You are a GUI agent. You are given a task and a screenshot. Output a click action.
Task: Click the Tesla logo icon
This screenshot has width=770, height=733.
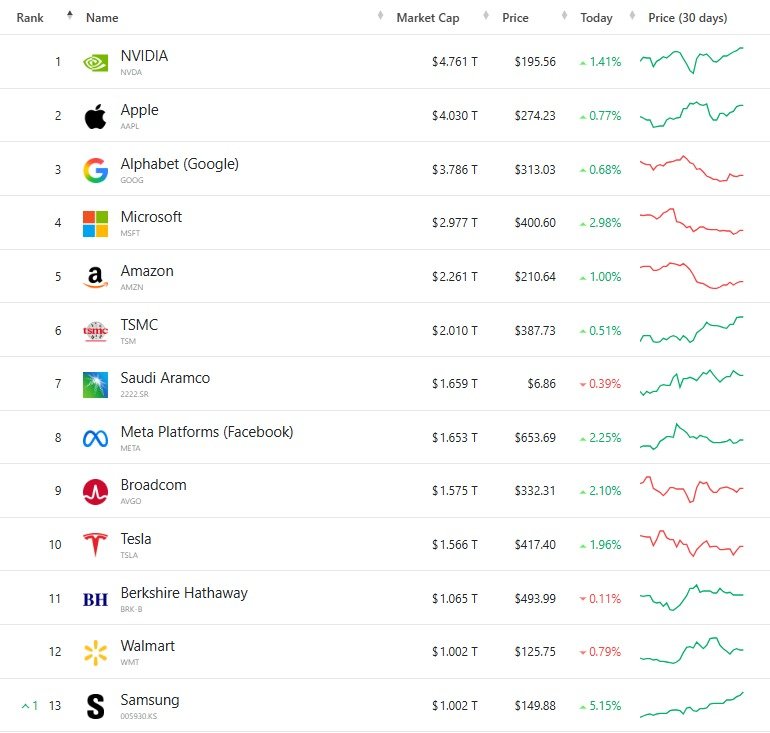(95, 545)
